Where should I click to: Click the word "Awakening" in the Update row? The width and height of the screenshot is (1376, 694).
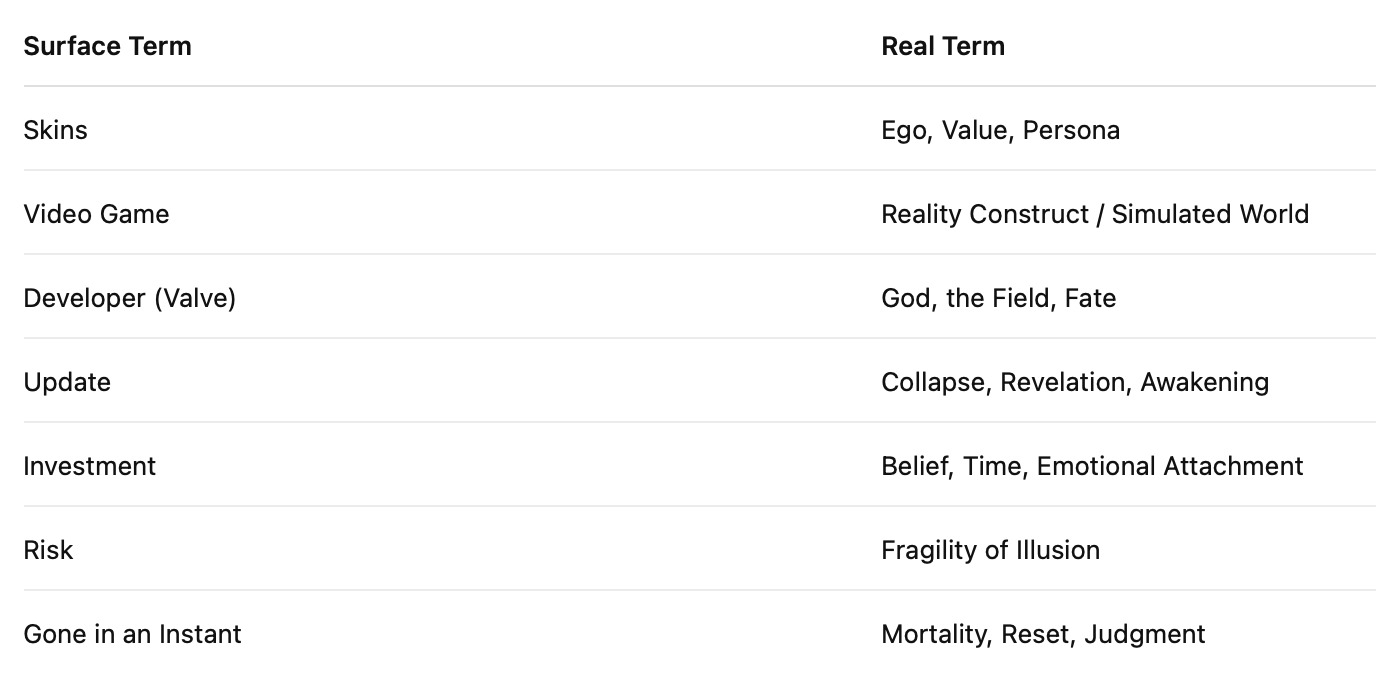[1204, 382]
